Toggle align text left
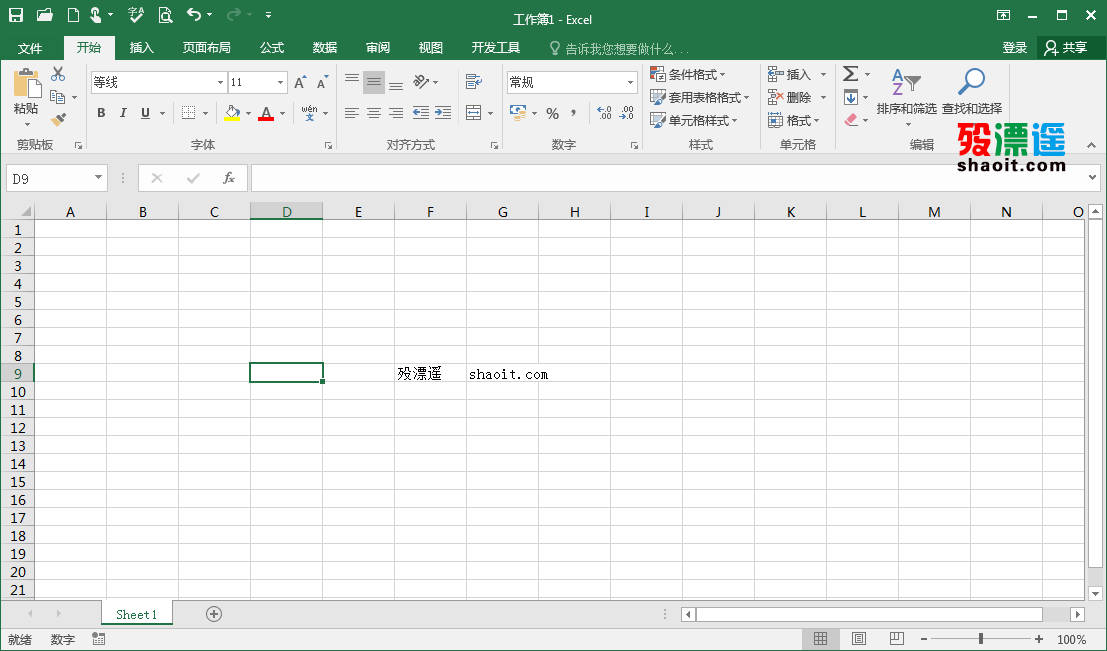Screen dimensions: 1107x651 pyautogui.click(x=352, y=113)
